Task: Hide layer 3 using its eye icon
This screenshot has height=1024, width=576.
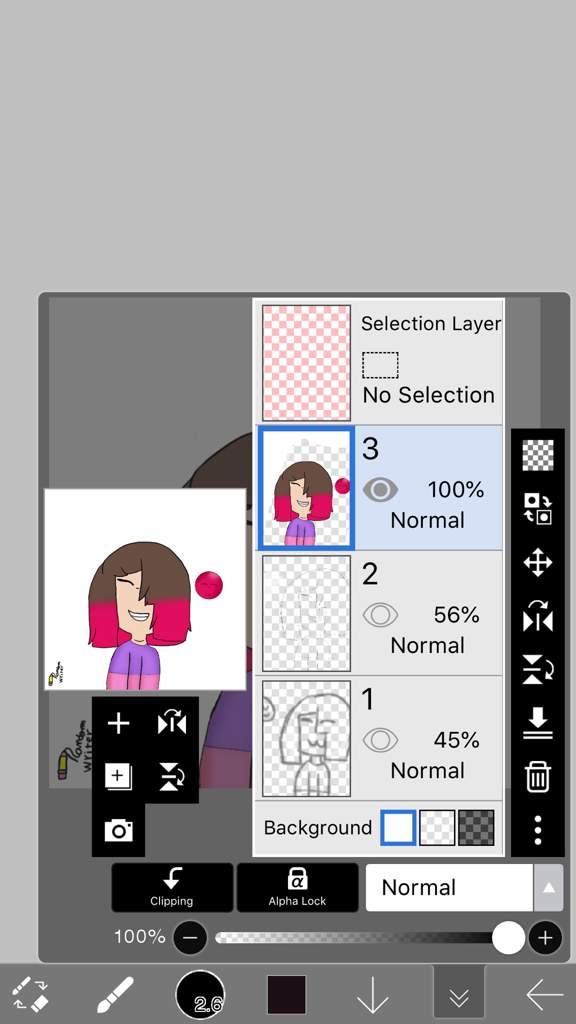Action: click(x=380, y=489)
